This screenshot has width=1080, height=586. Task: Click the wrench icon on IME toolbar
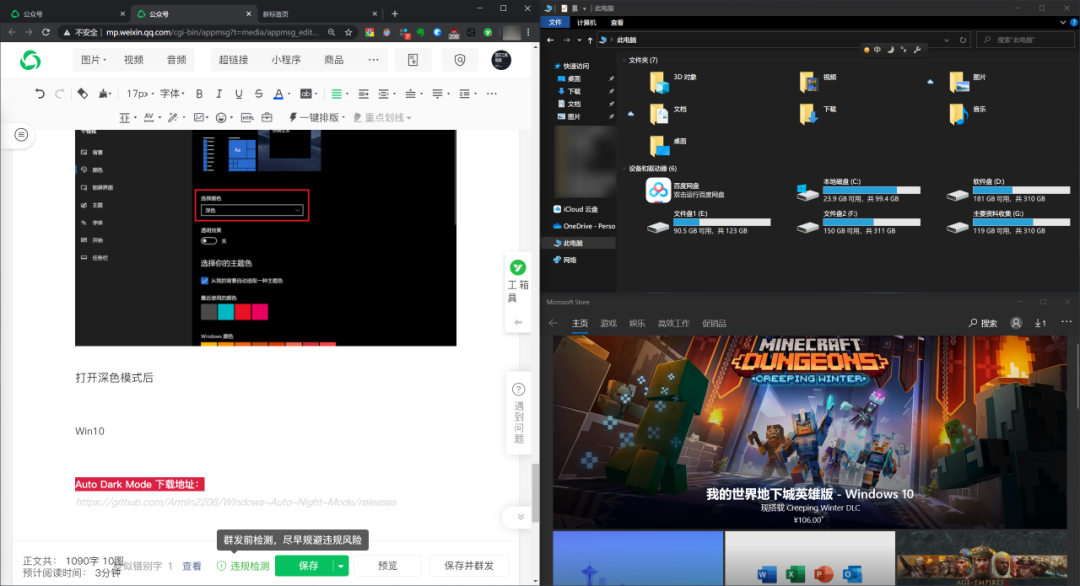(917, 50)
